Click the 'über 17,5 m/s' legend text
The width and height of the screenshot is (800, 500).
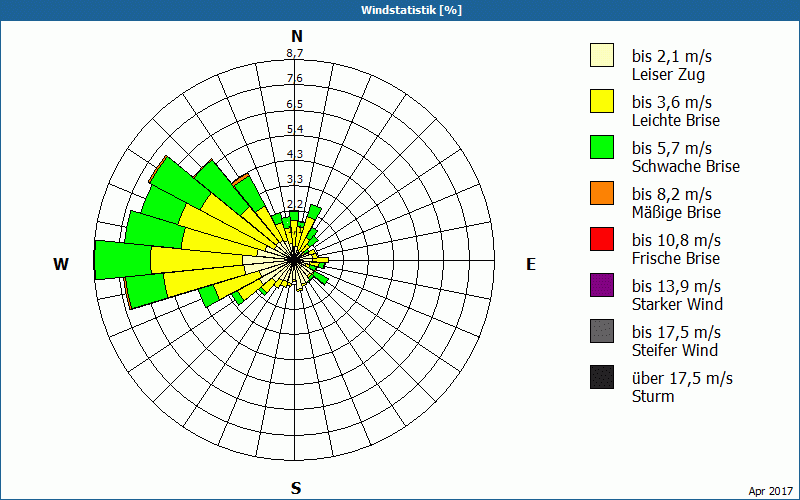pos(682,378)
